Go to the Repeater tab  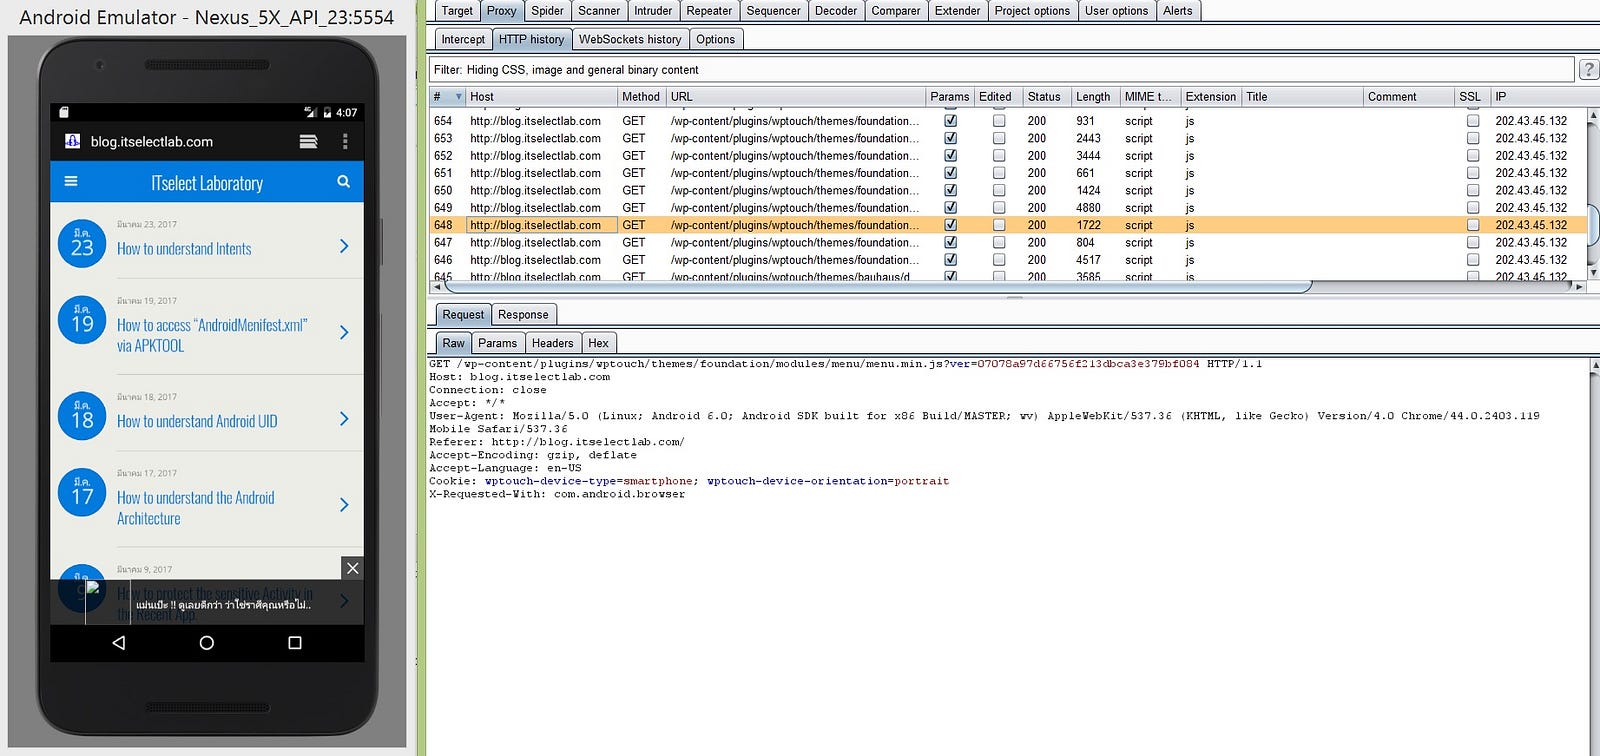709,11
